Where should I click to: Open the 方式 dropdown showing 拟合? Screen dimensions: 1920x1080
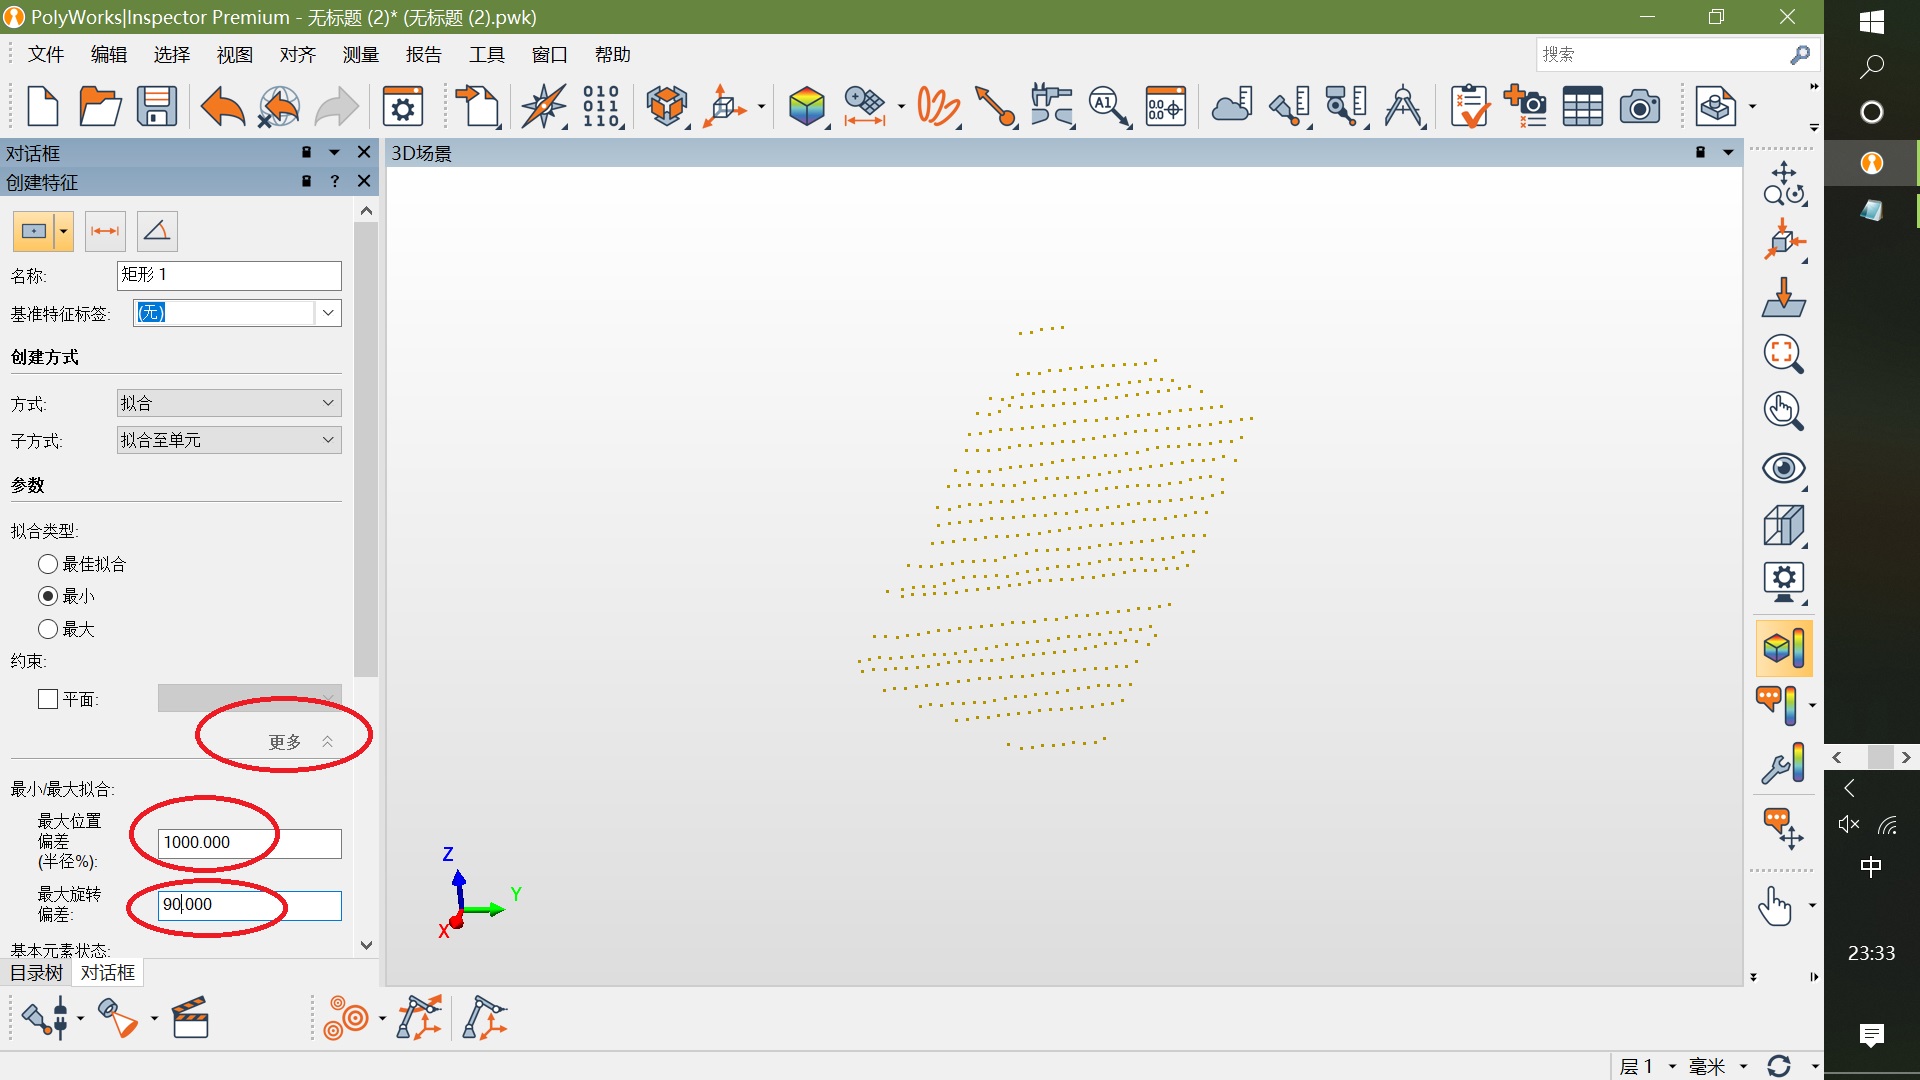(229, 403)
